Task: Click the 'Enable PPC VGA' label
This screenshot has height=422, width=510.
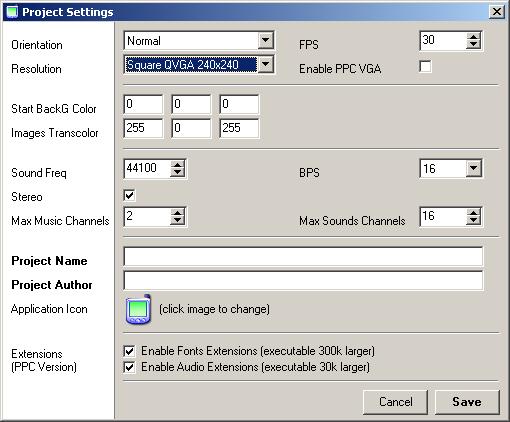Action: [340, 69]
